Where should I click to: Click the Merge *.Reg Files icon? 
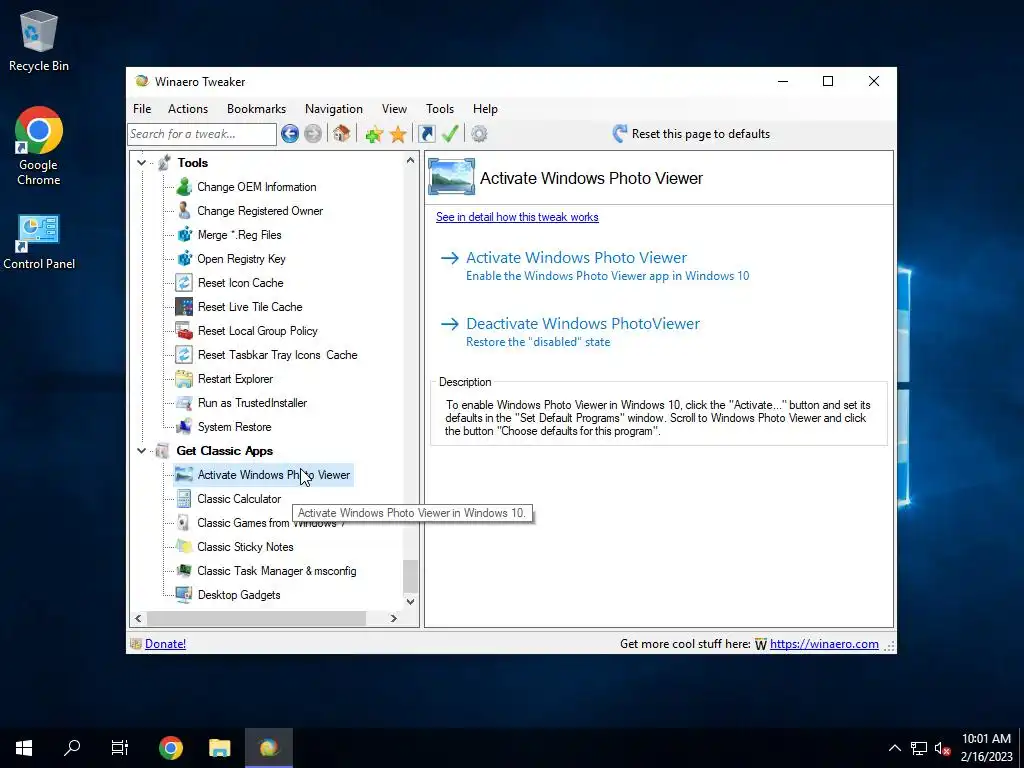point(184,234)
